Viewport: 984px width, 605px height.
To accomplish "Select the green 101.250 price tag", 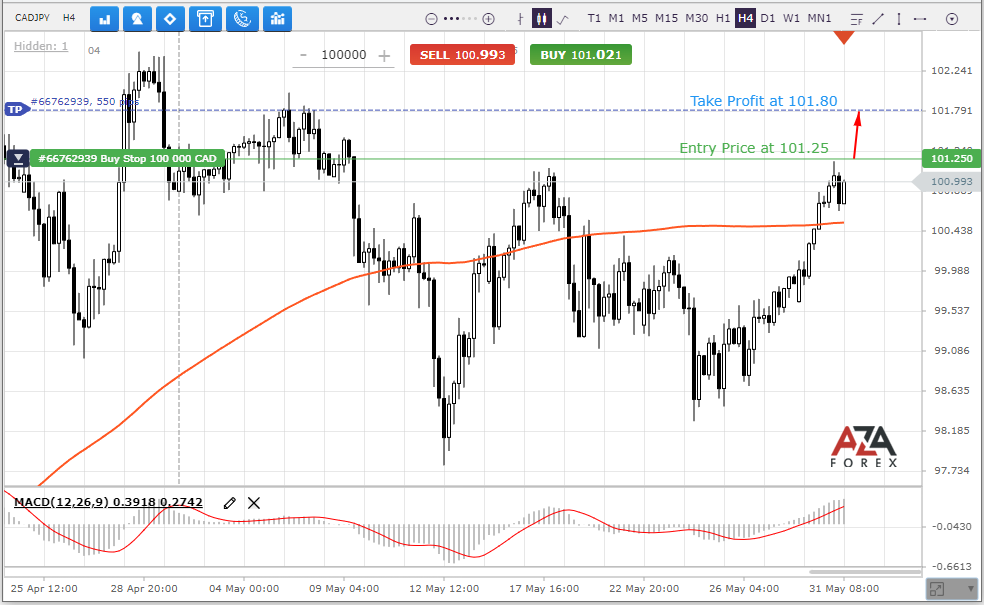I will (951, 158).
